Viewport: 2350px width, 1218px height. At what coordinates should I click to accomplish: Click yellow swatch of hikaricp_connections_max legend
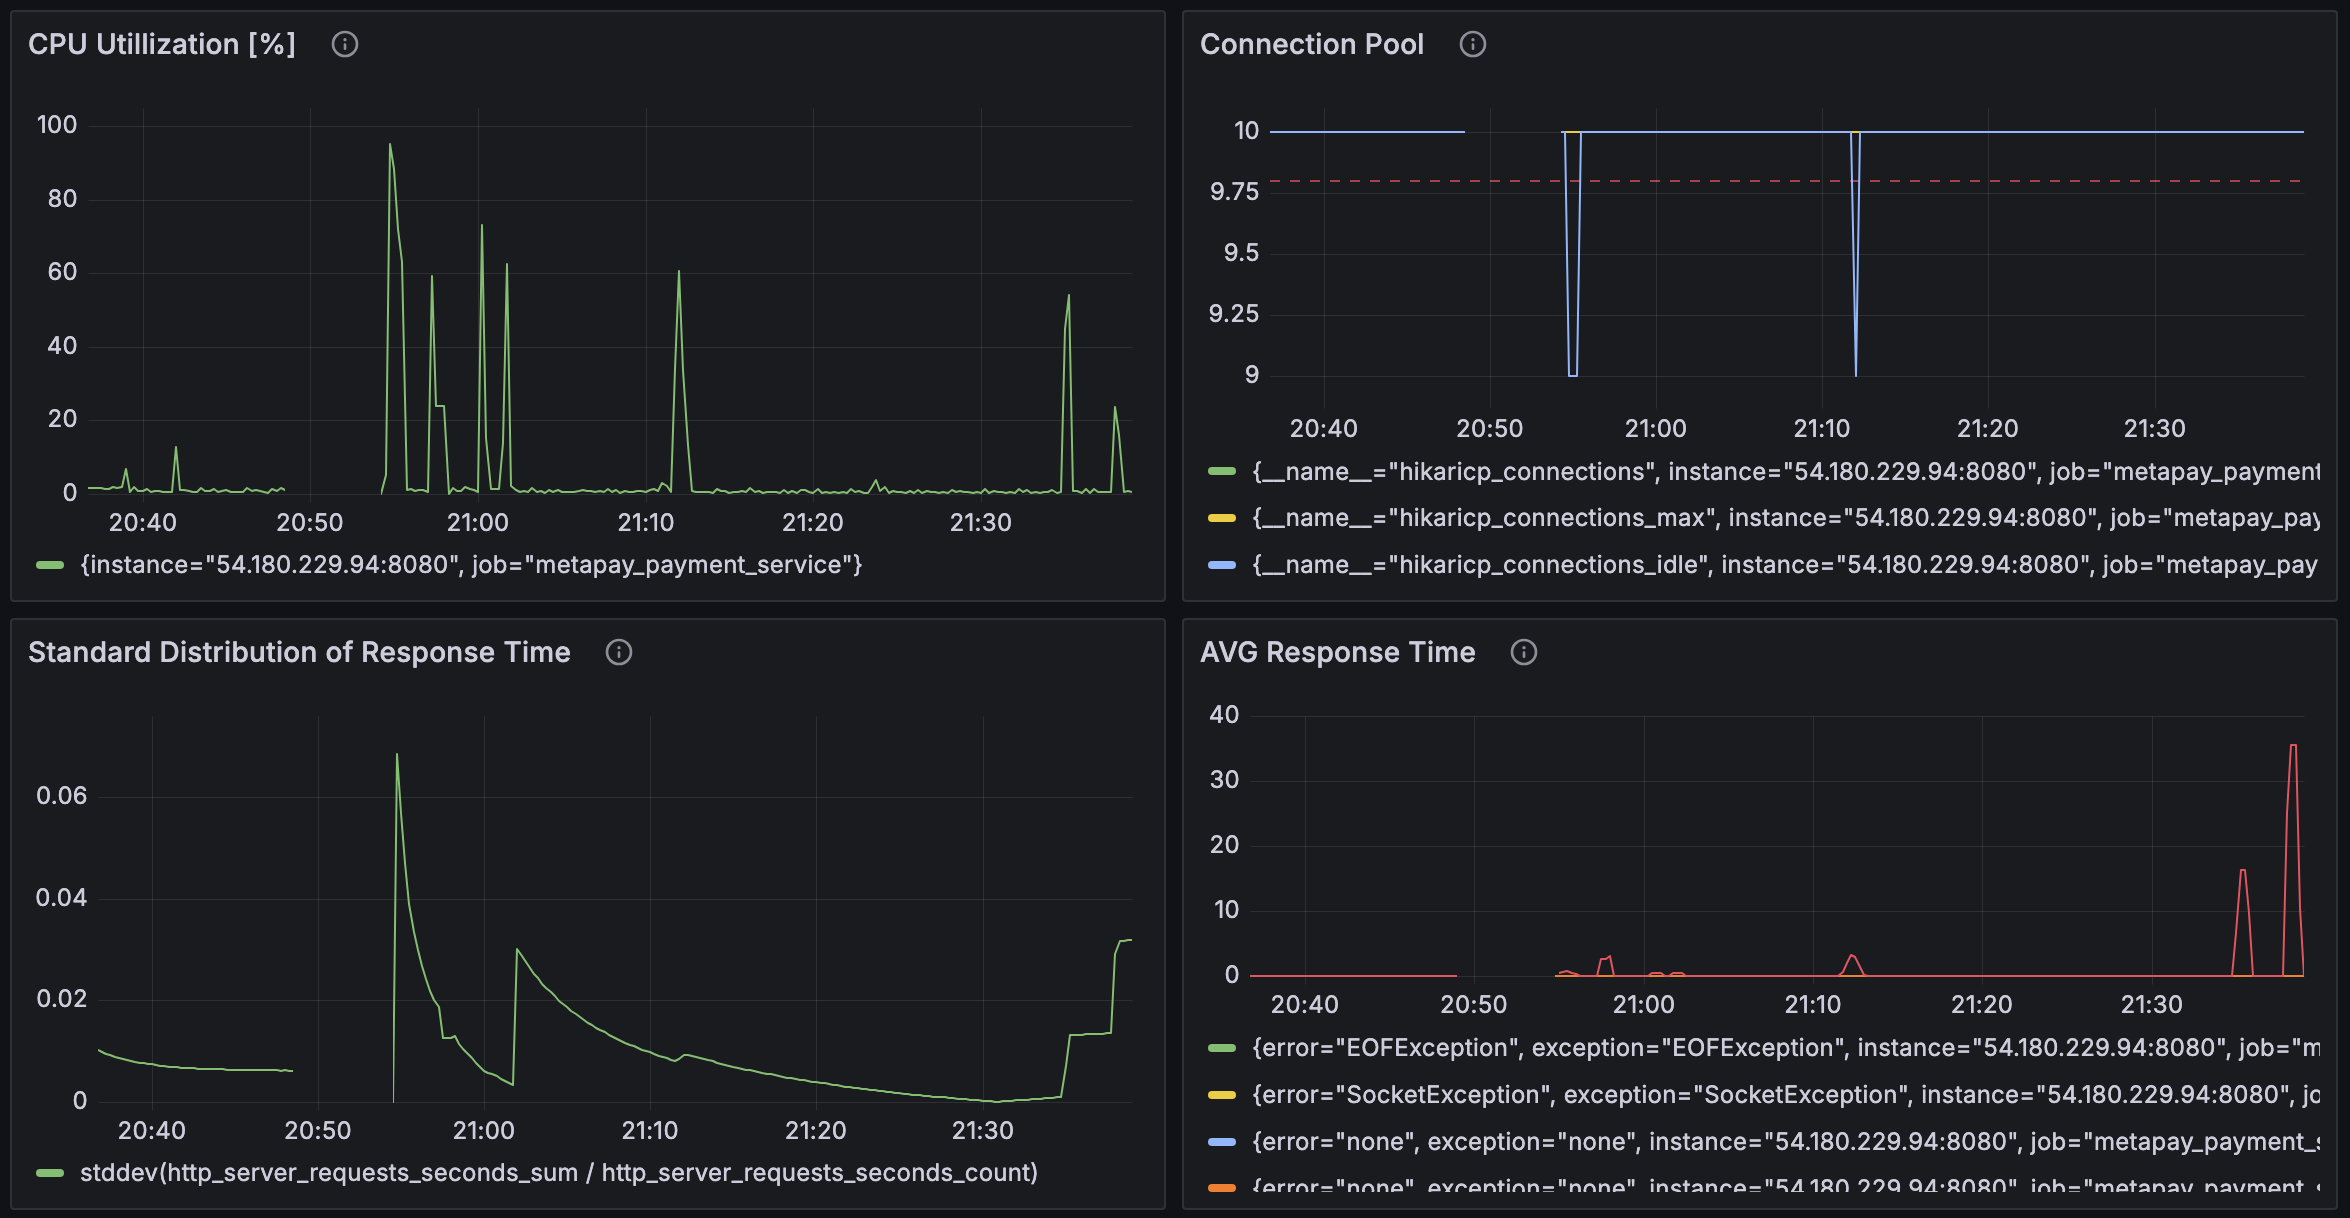[x=1222, y=518]
